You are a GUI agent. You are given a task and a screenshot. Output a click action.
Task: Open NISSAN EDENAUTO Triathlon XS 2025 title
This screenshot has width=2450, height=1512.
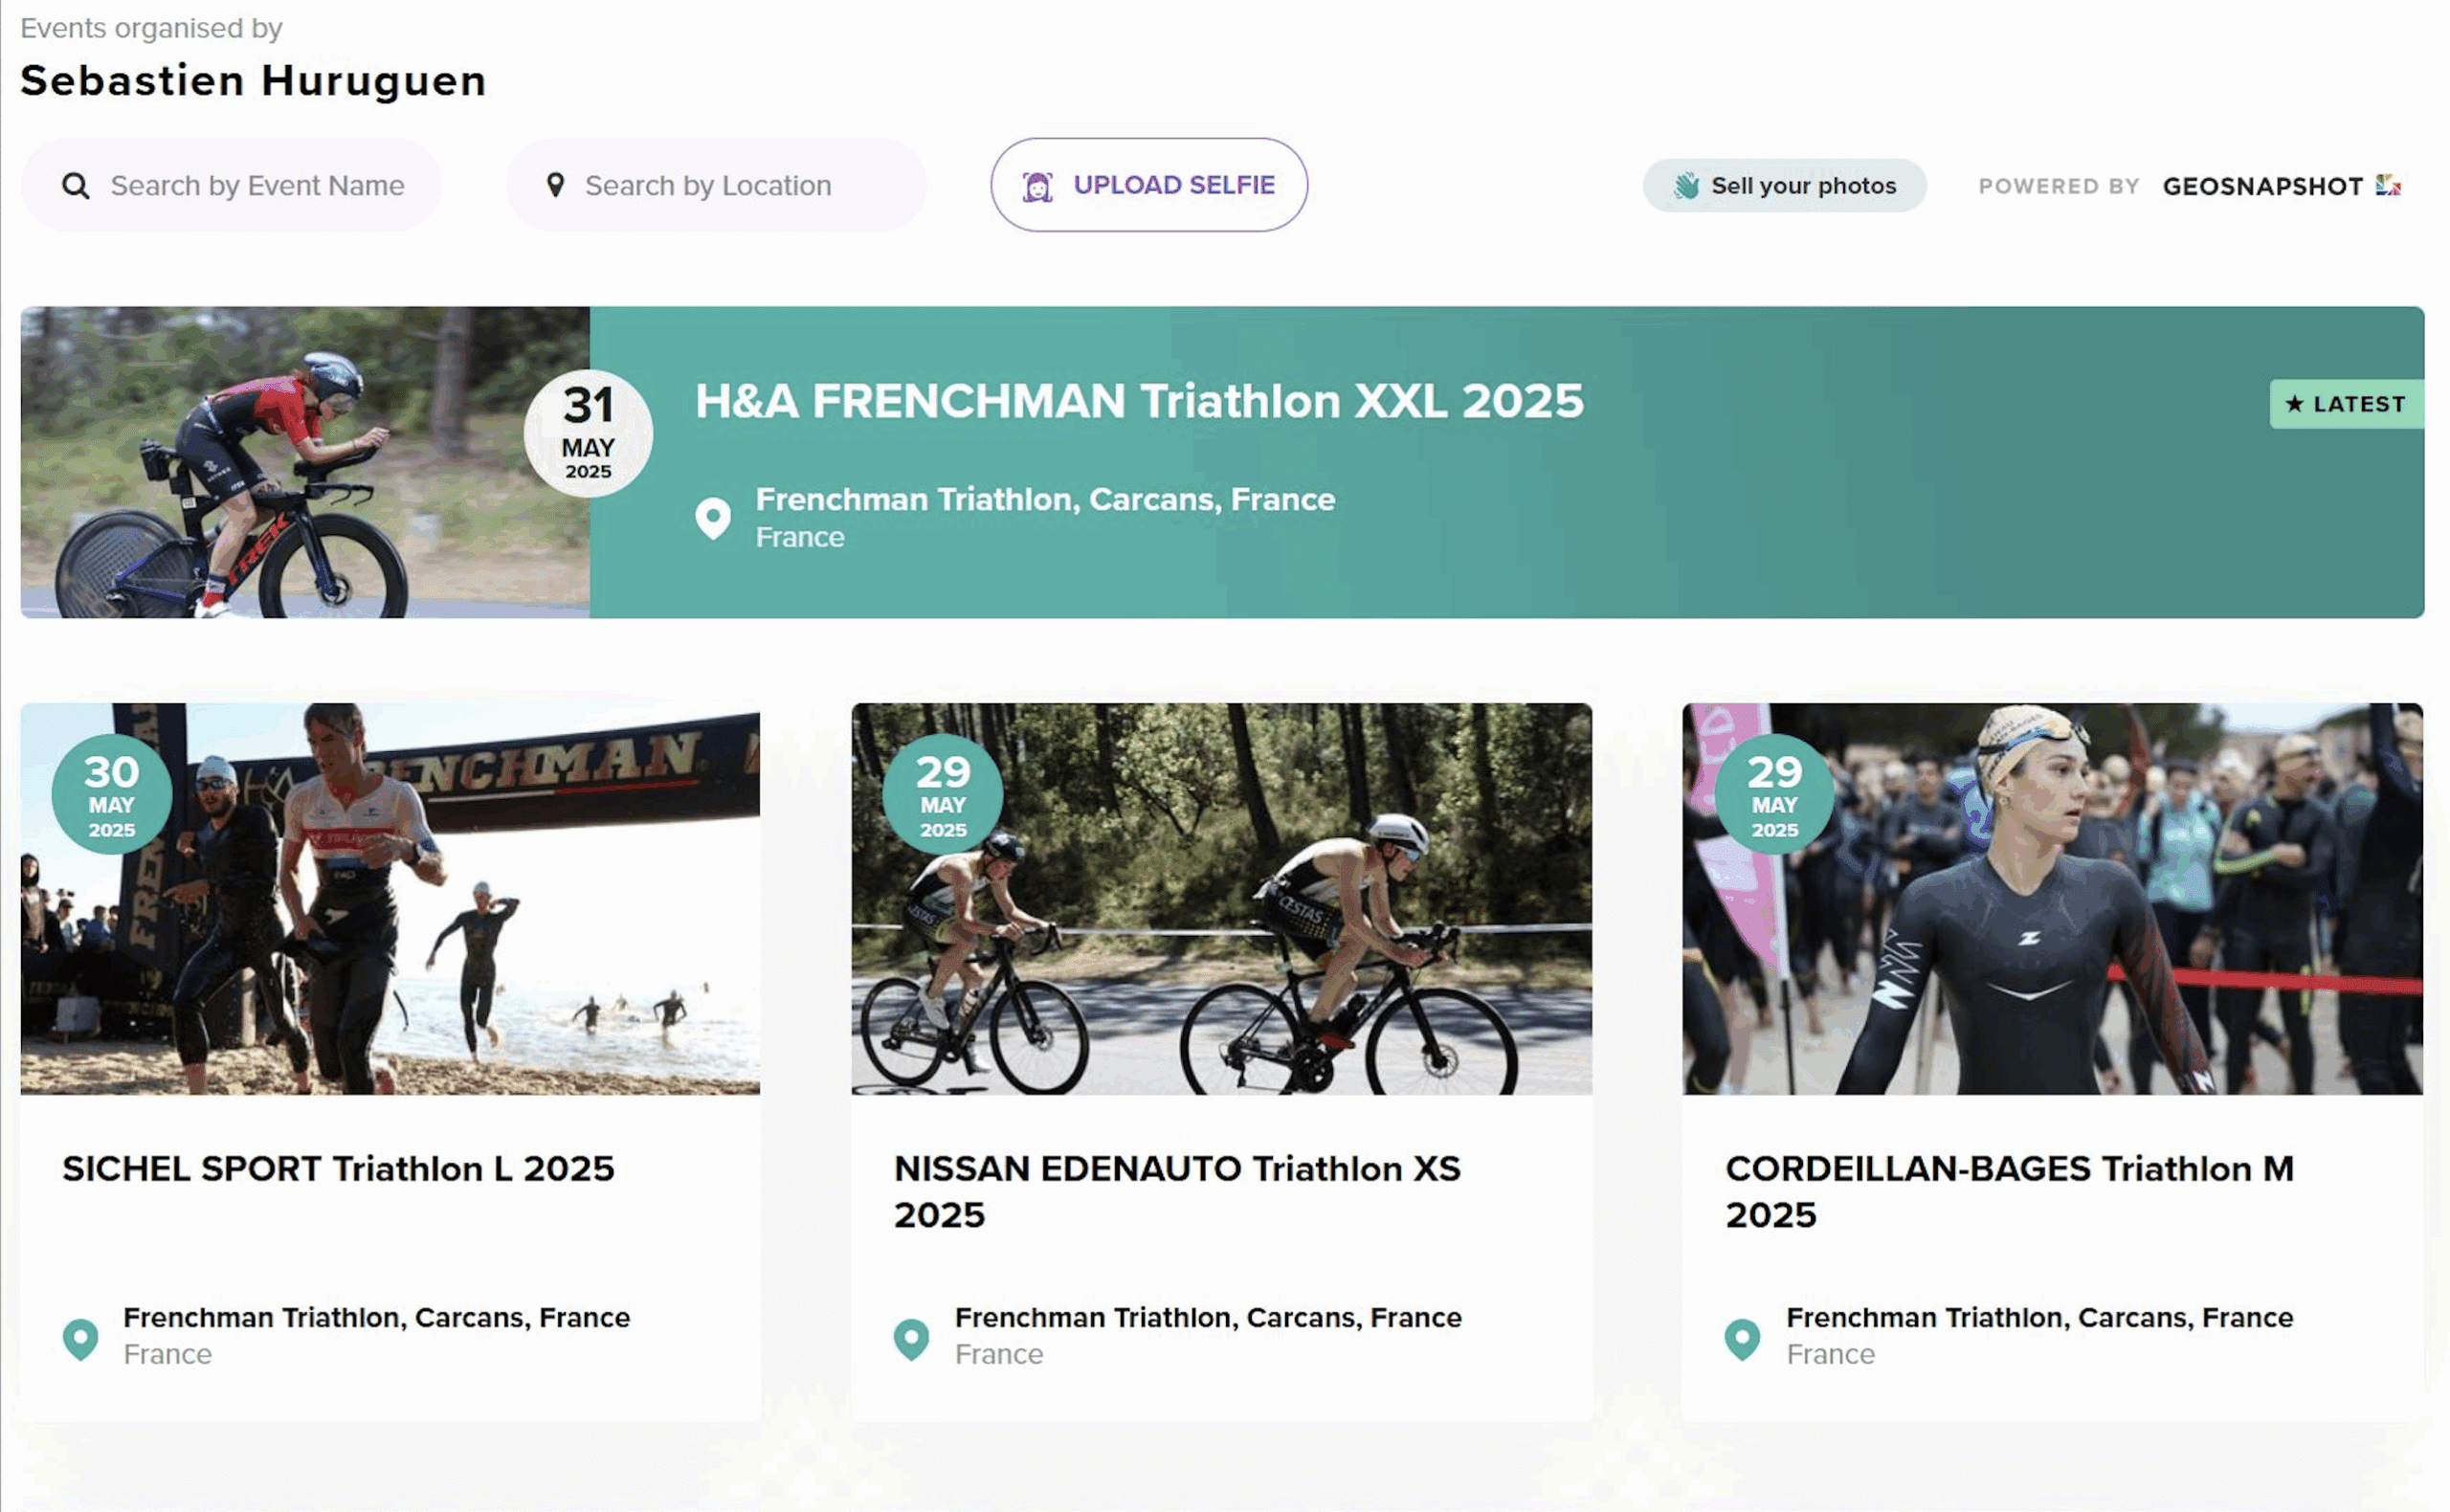[x=1177, y=1192]
